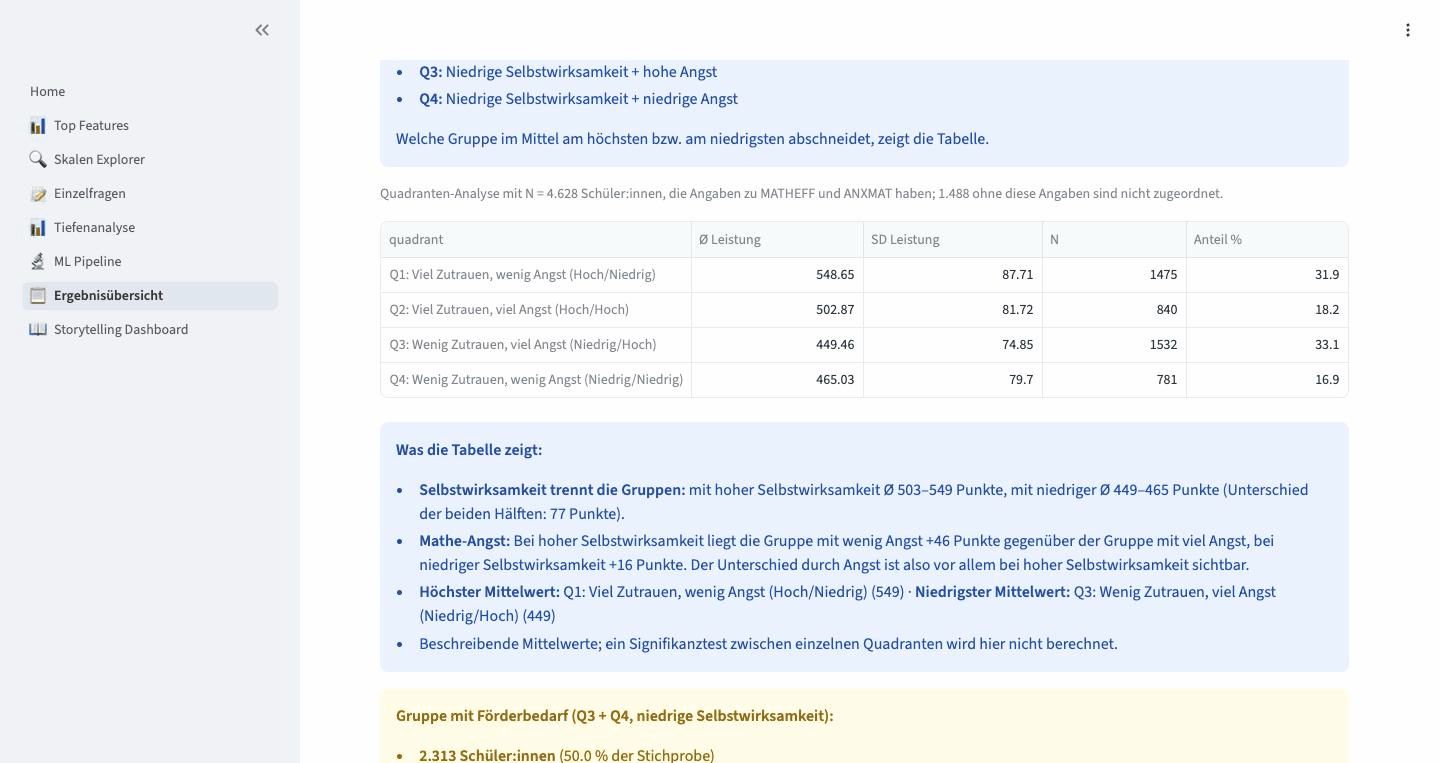1440x763 pixels.
Task: Click the 74.85 SD Leistung cell
Action: click(953, 345)
